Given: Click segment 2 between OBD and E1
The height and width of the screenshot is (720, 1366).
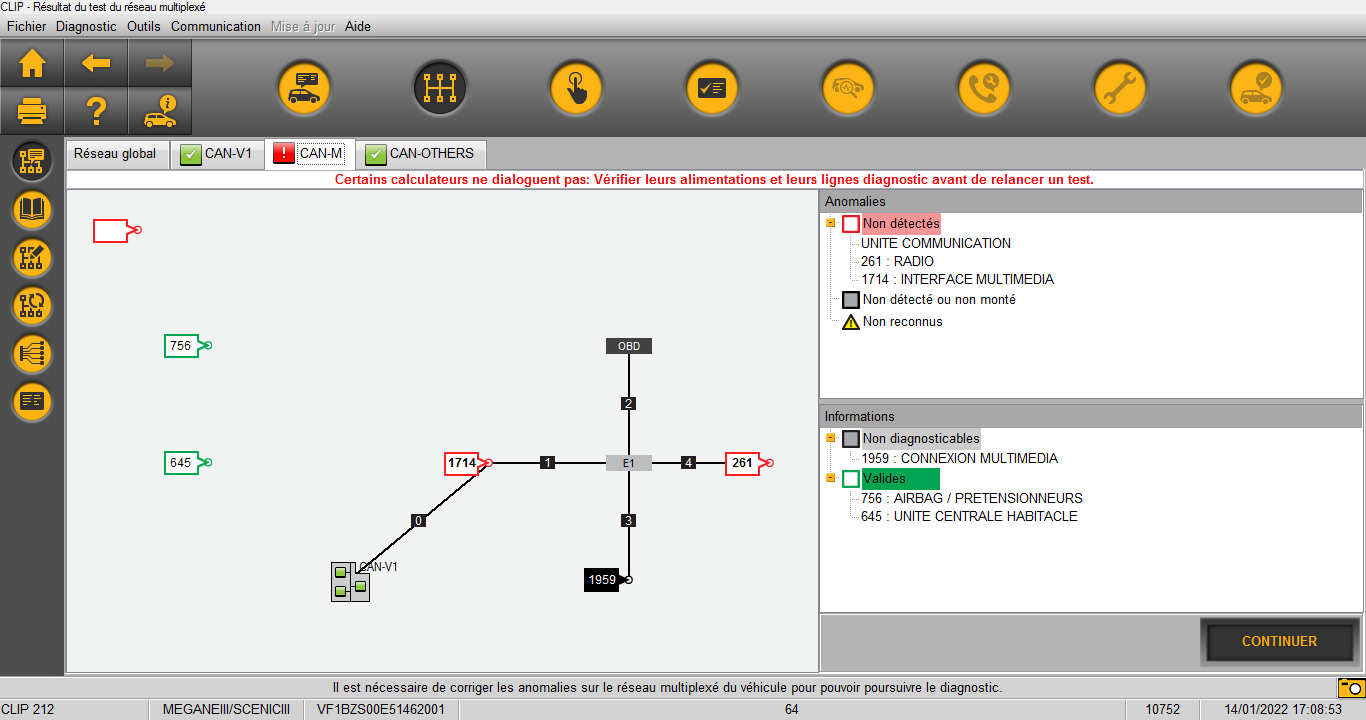Looking at the screenshot, I should pyautogui.click(x=628, y=404).
